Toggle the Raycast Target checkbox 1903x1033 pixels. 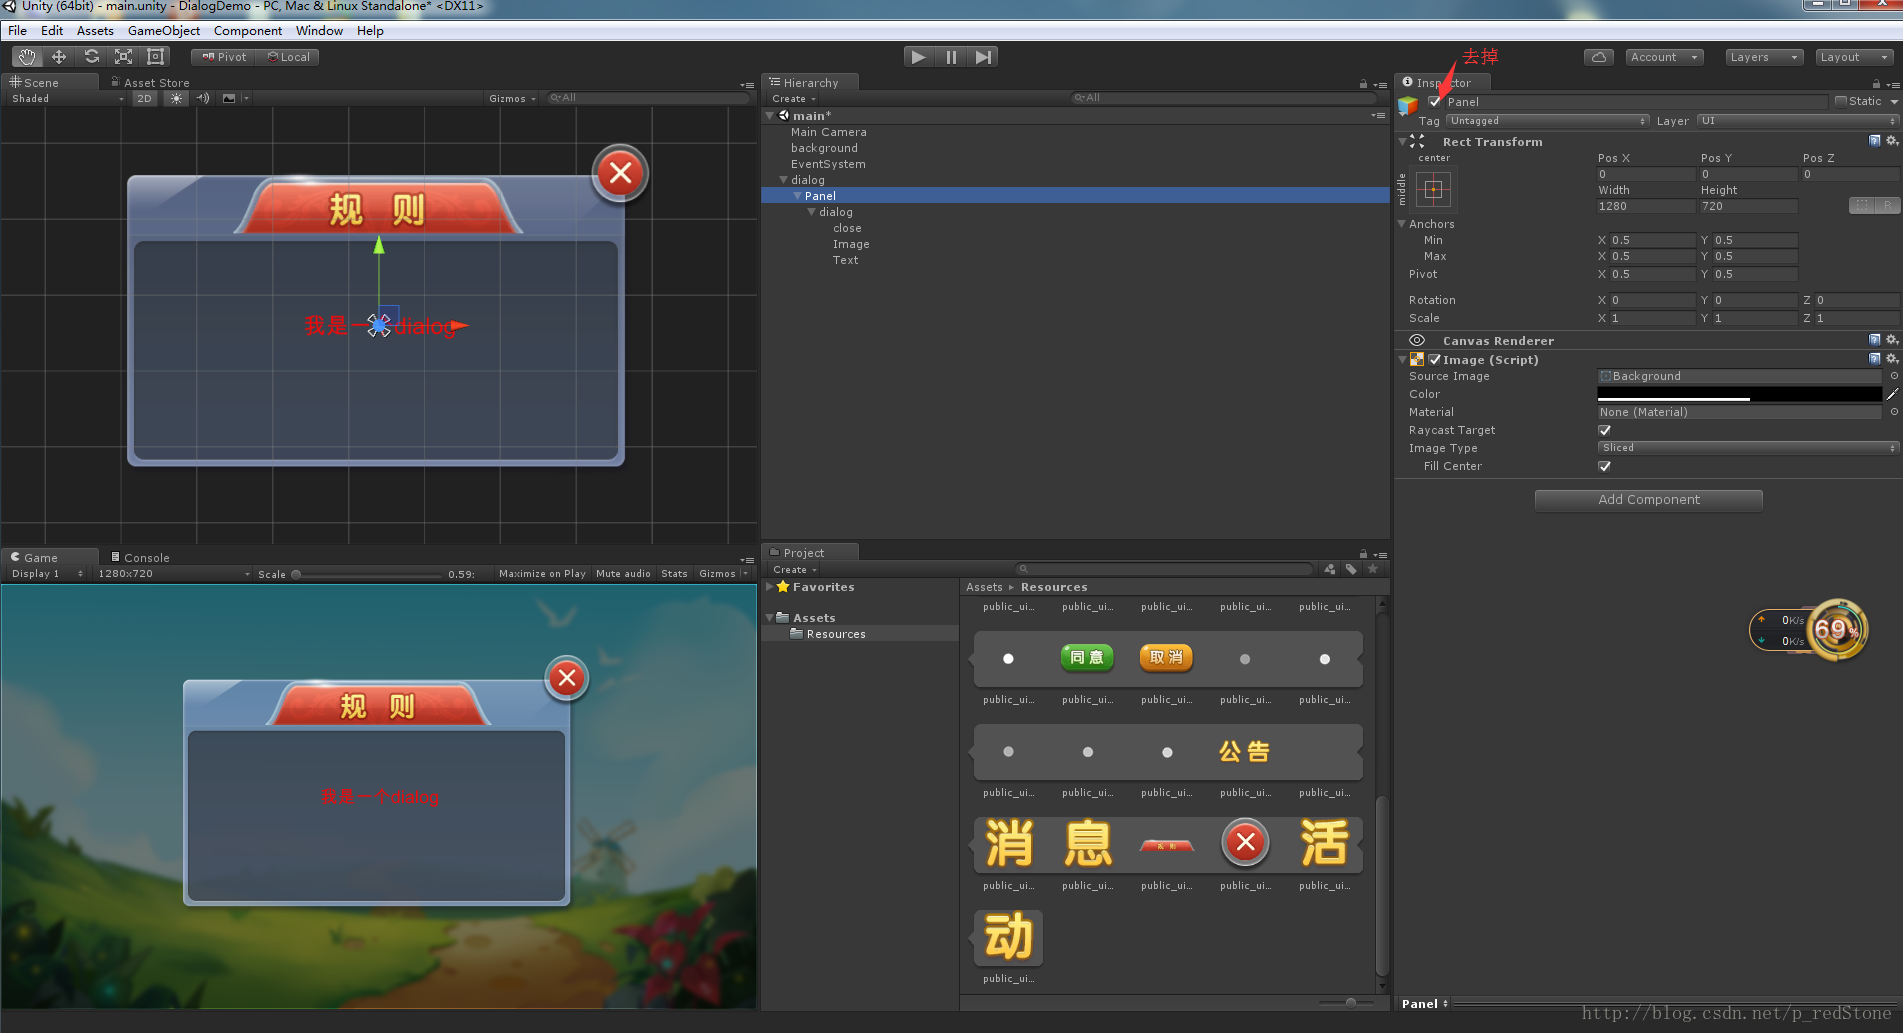(1604, 430)
